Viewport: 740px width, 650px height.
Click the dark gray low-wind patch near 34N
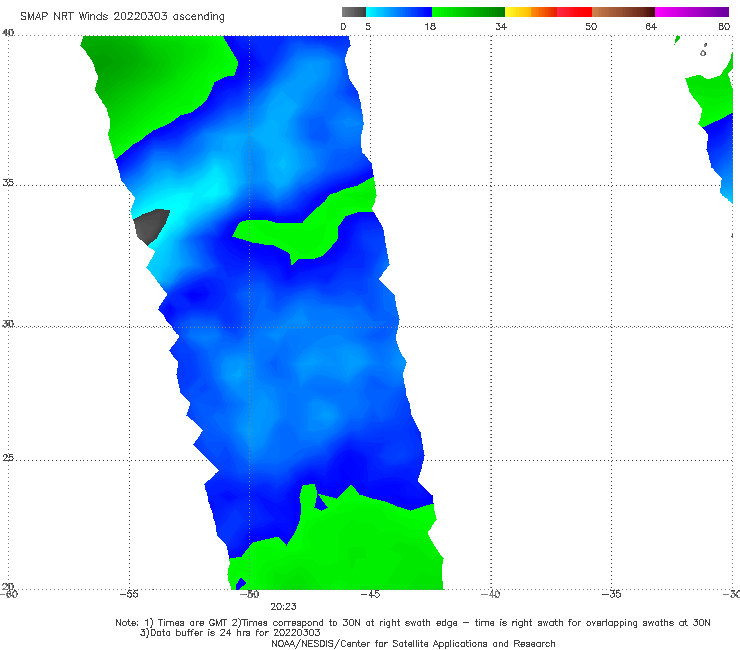click(x=151, y=225)
